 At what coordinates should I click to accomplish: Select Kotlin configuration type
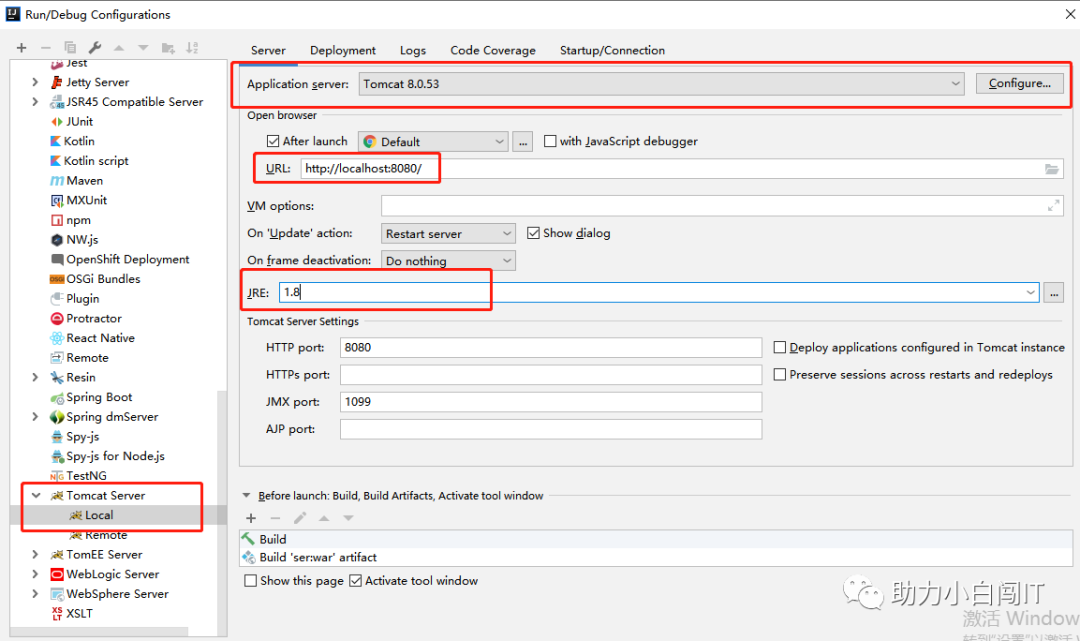click(79, 141)
